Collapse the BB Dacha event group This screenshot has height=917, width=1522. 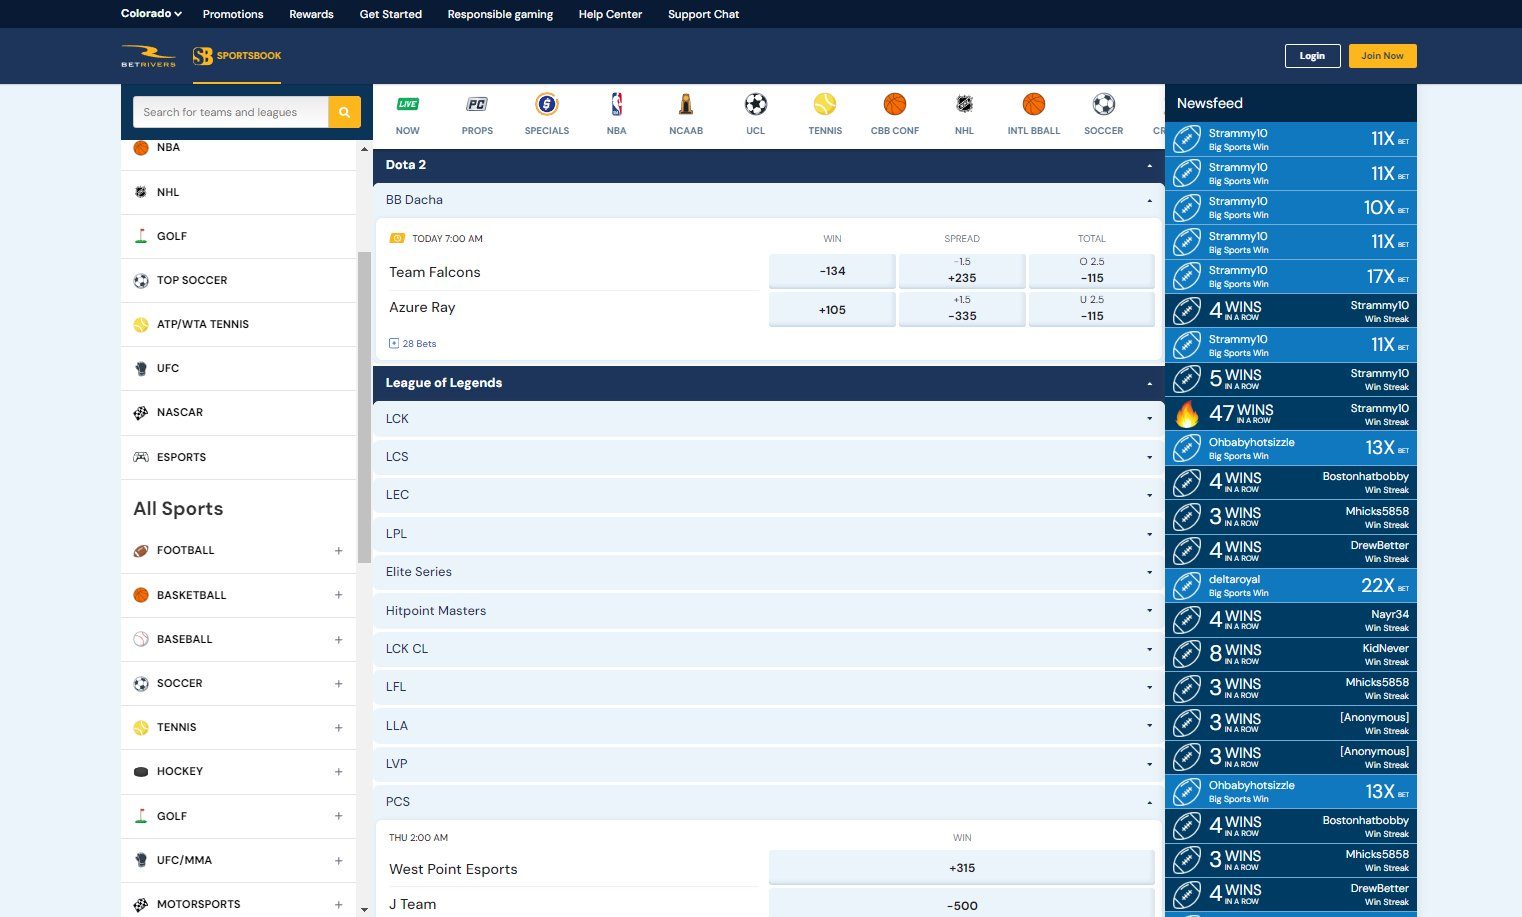point(768,200)
